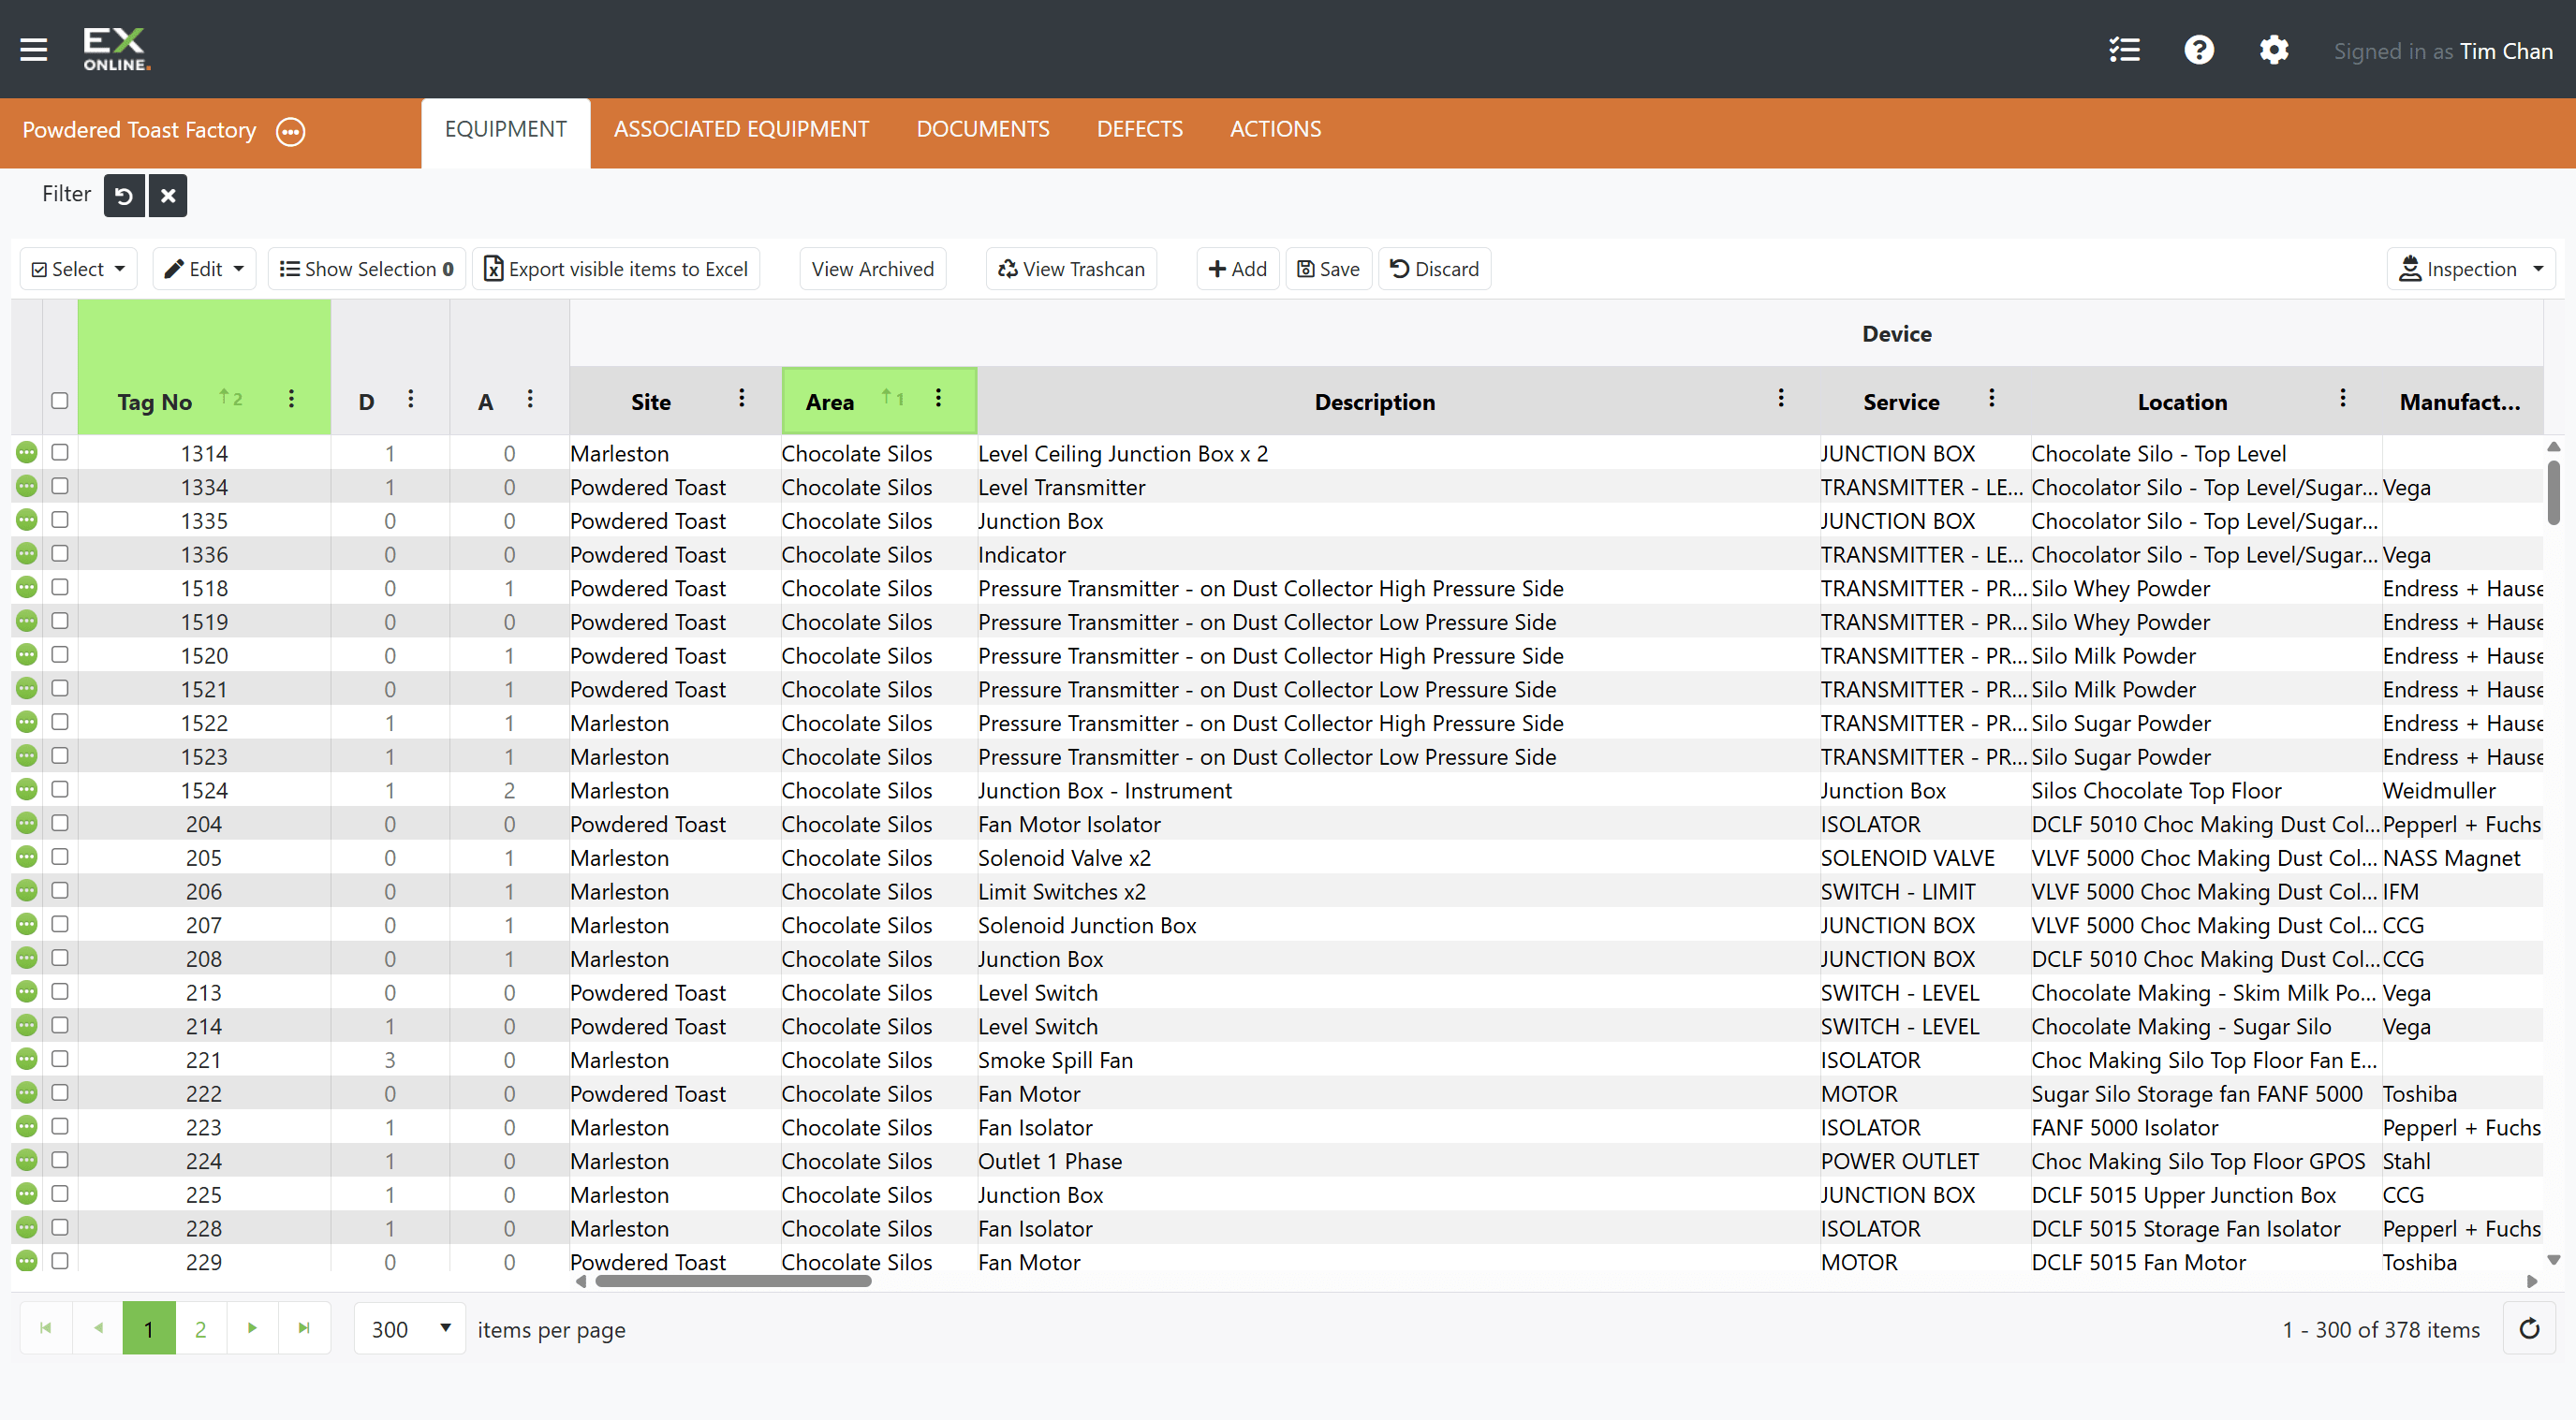Image resolution: width=2576 pixels, height=1420 pixels.
Task: Open Location column menu dots
Action: pyautogui.click(x=2342, y=398)
